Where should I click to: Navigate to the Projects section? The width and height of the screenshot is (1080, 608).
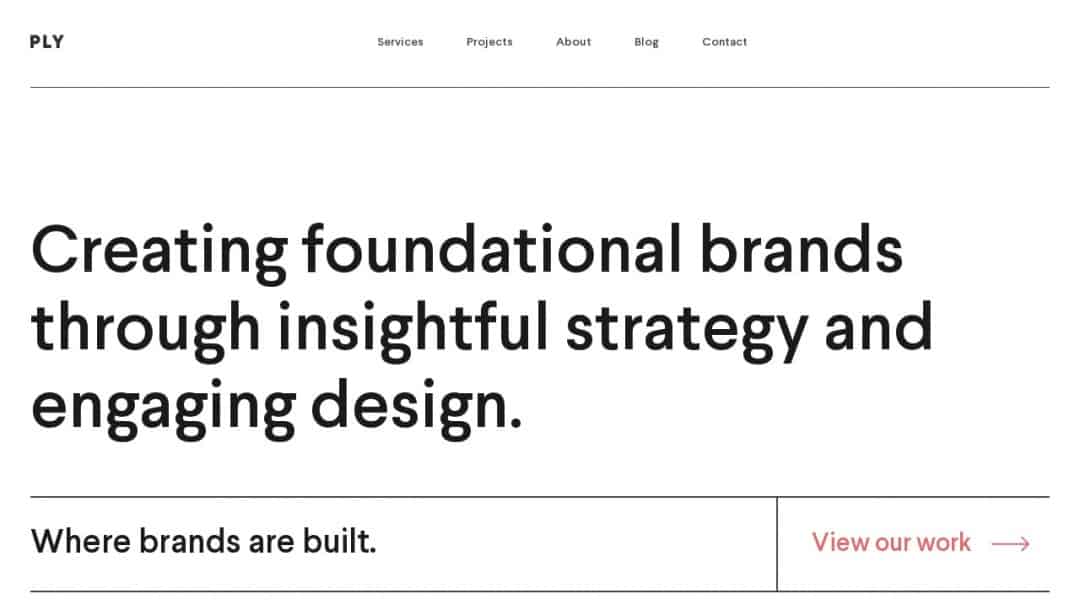pos(489,42)
